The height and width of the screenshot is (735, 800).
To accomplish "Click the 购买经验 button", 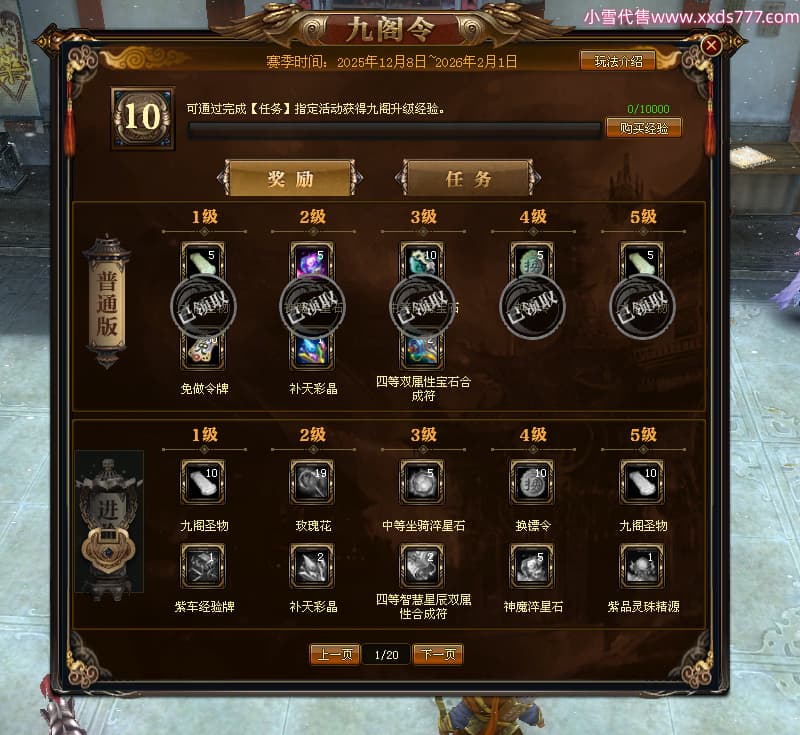I will click(x=644, y=128).
